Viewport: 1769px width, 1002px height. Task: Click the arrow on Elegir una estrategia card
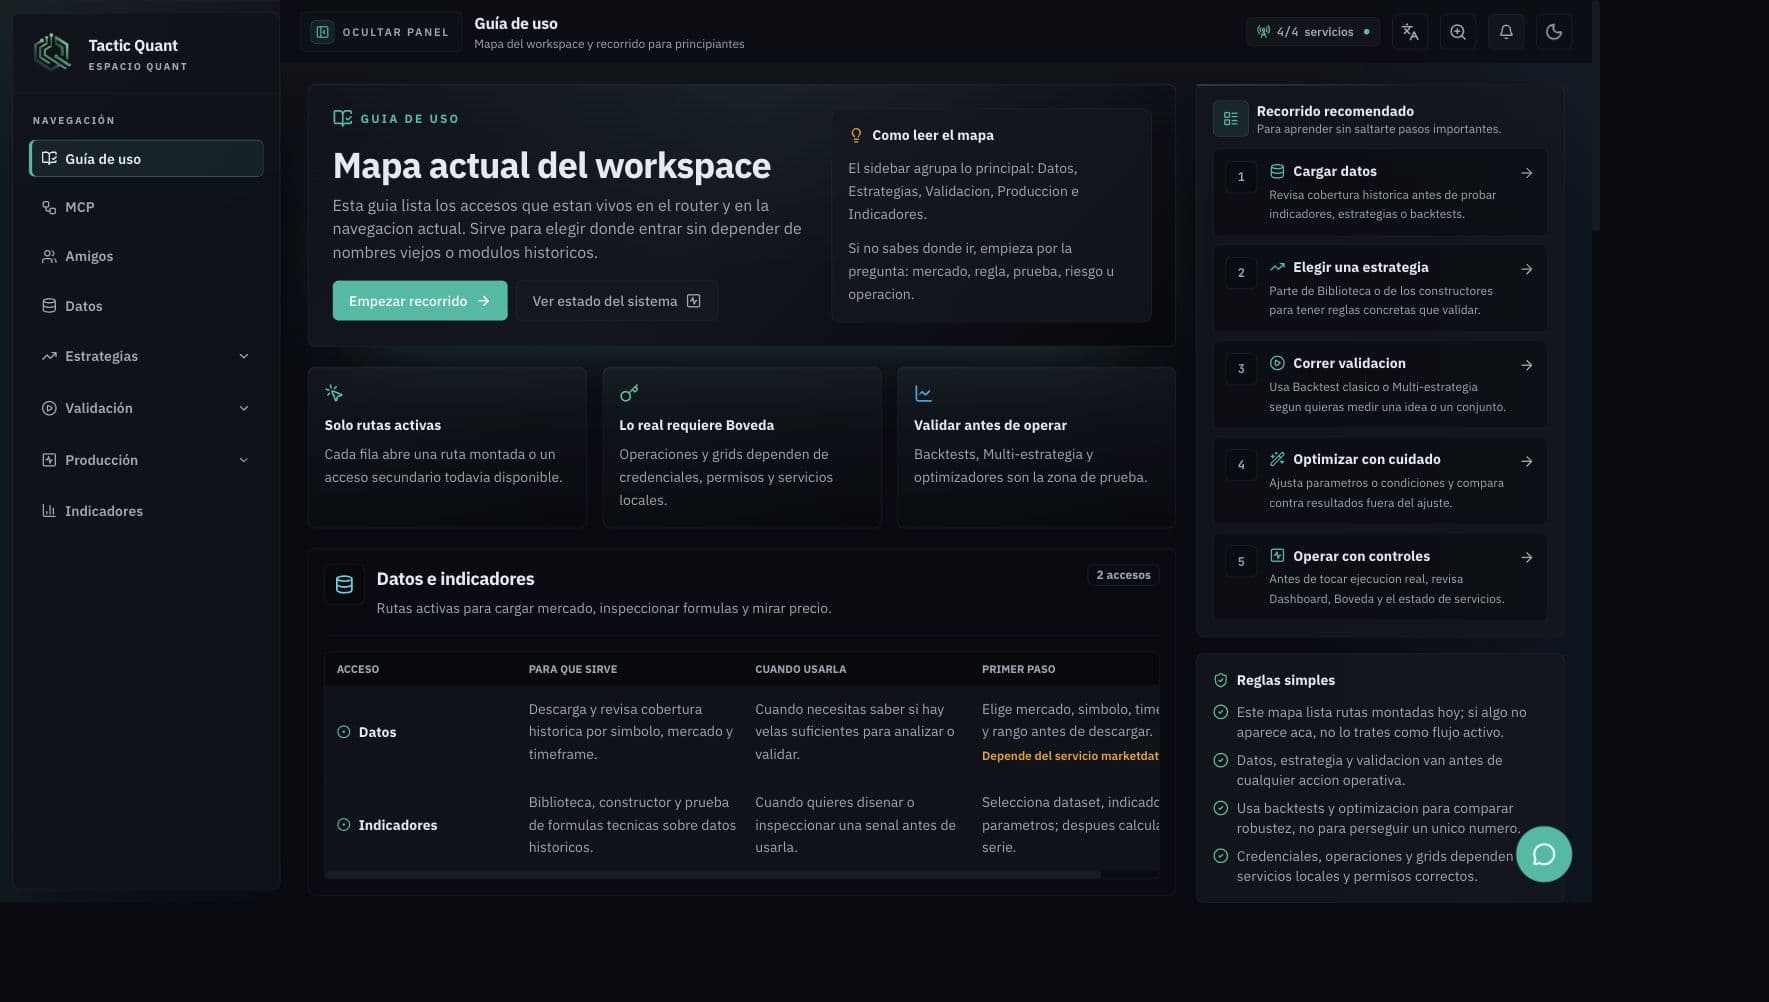pos(1527,269)
